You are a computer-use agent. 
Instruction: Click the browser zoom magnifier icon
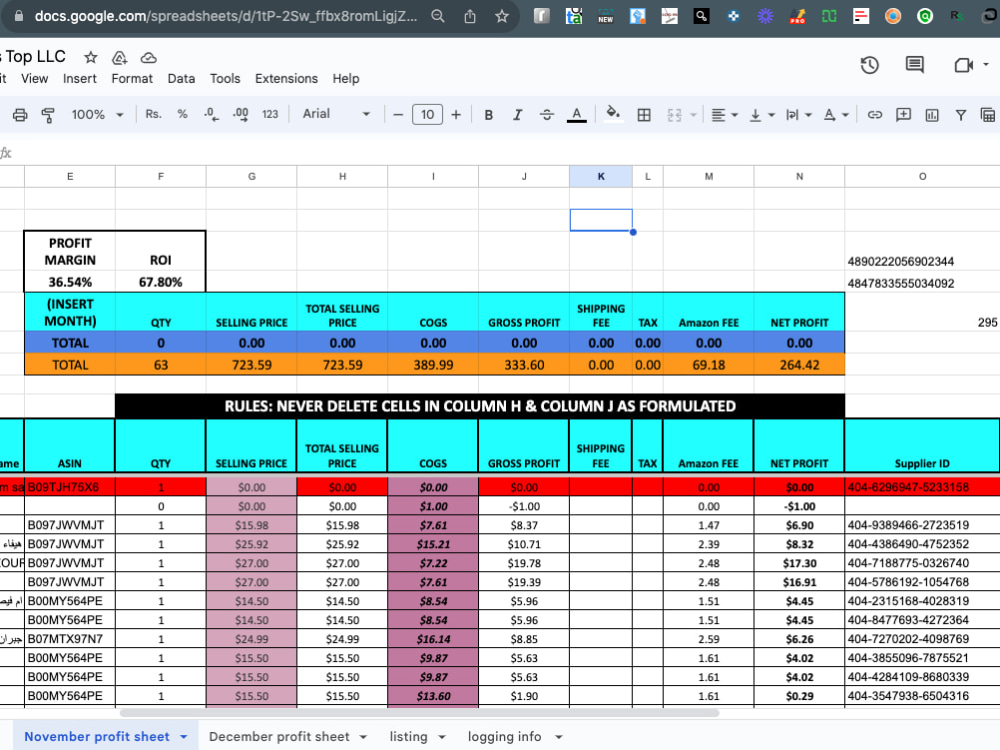click(438, 16)
